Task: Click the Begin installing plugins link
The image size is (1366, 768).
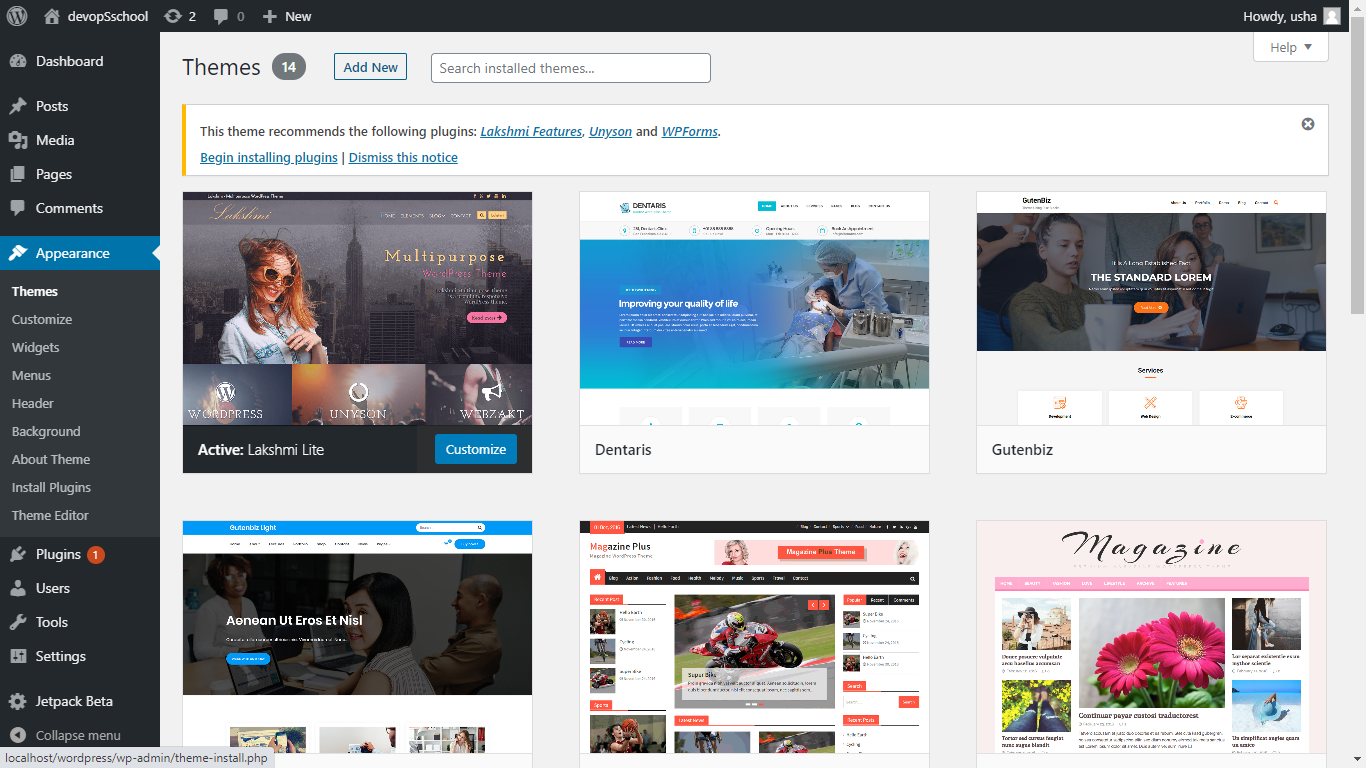Action: (x=268, y=157)
